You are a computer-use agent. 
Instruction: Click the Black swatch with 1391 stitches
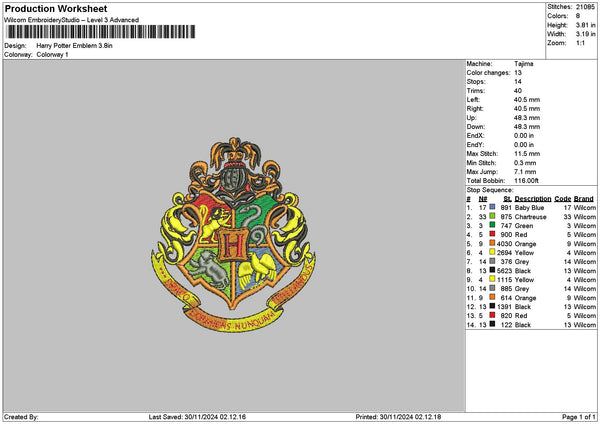[x=492, y=306]
